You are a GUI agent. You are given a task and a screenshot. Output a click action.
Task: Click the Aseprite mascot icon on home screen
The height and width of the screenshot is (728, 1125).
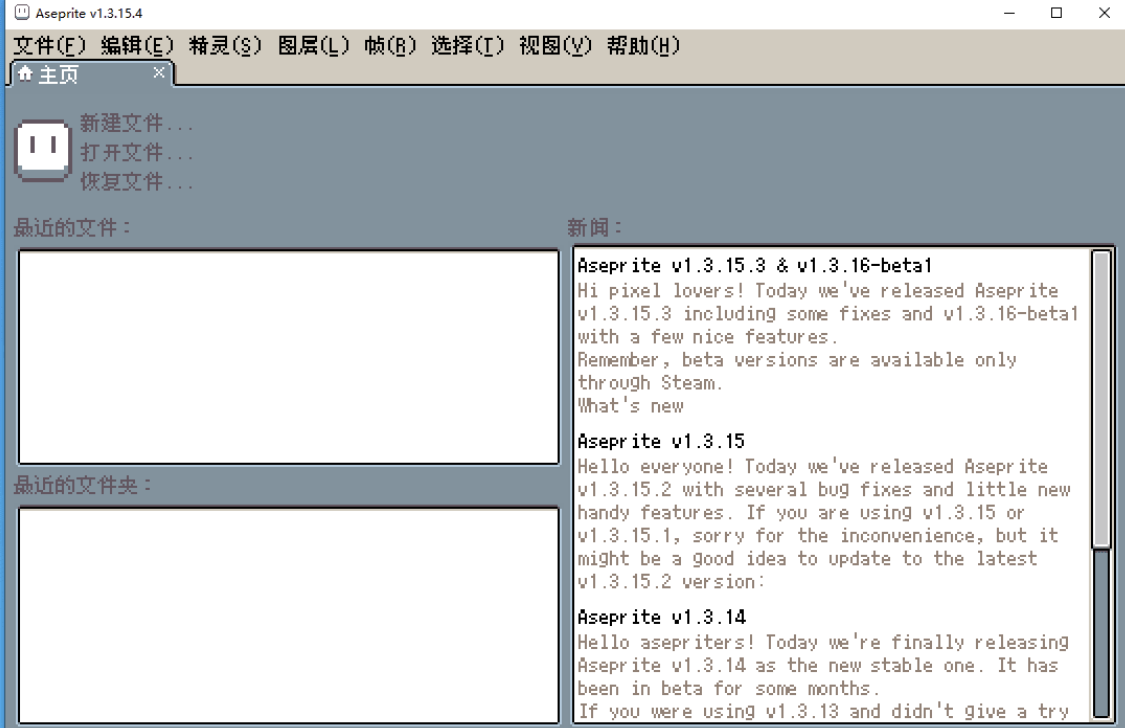pos(42,148)
